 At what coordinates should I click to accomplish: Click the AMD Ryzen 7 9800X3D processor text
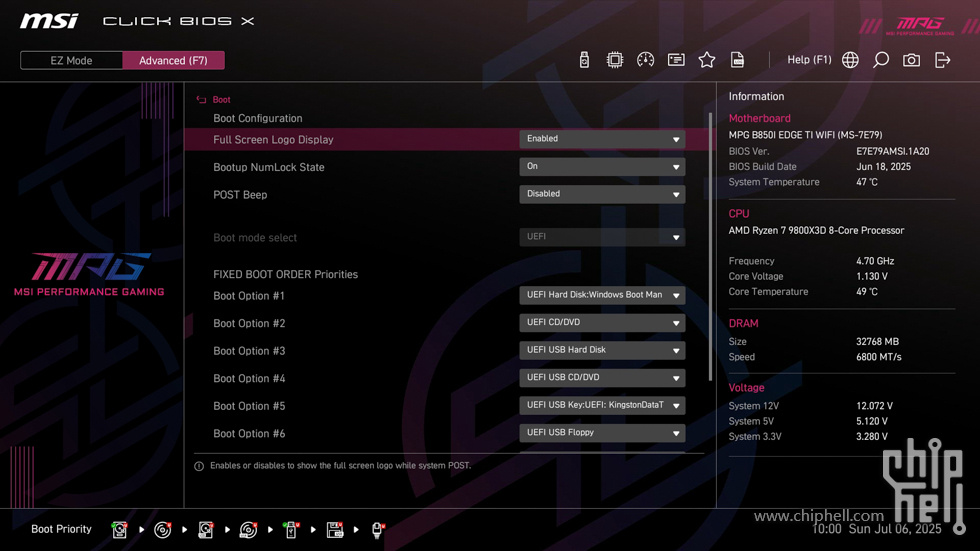coord(816,231)
